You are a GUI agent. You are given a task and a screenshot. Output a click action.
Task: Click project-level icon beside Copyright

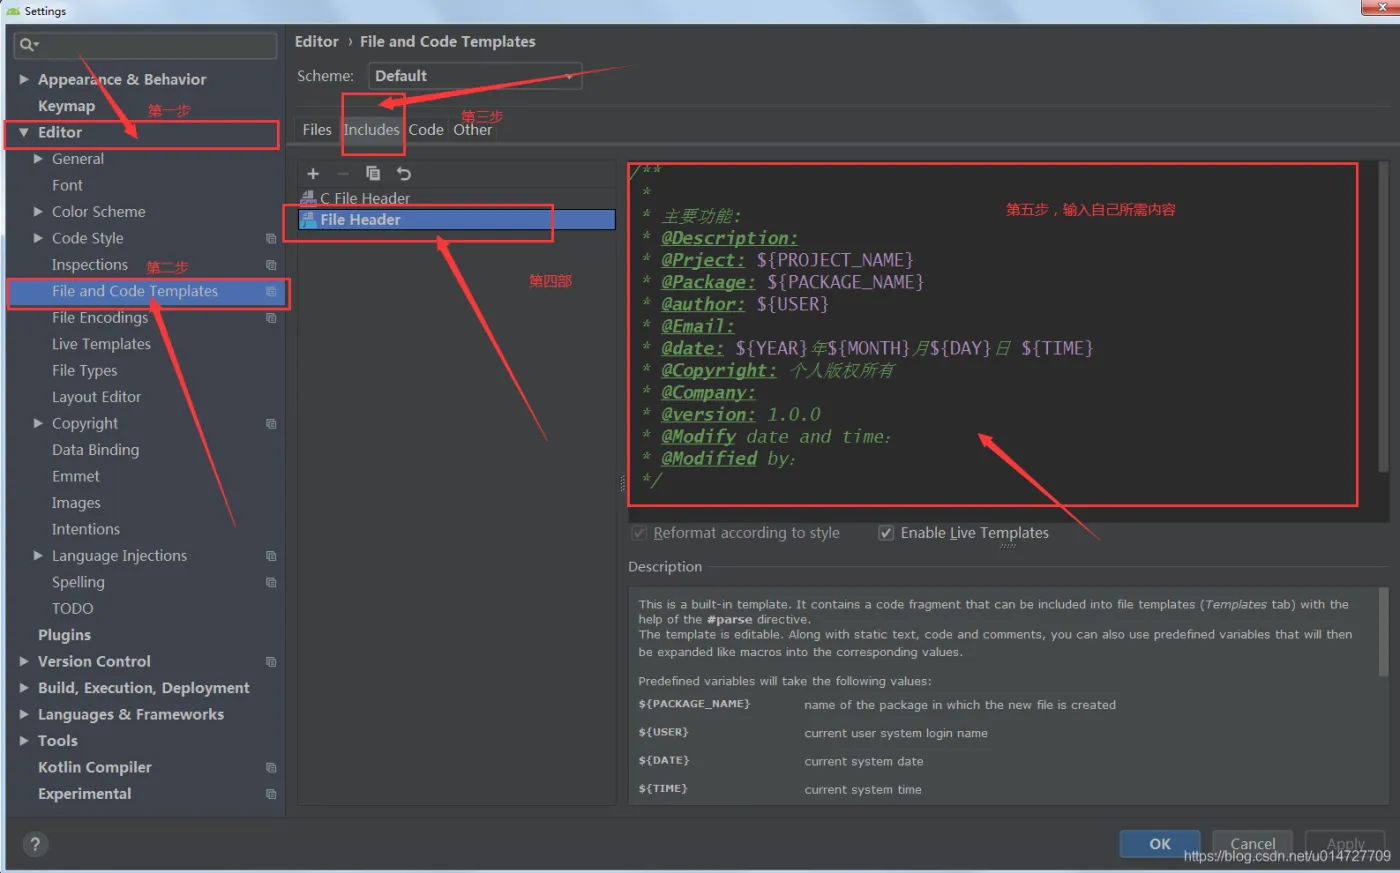pos(271,424)
